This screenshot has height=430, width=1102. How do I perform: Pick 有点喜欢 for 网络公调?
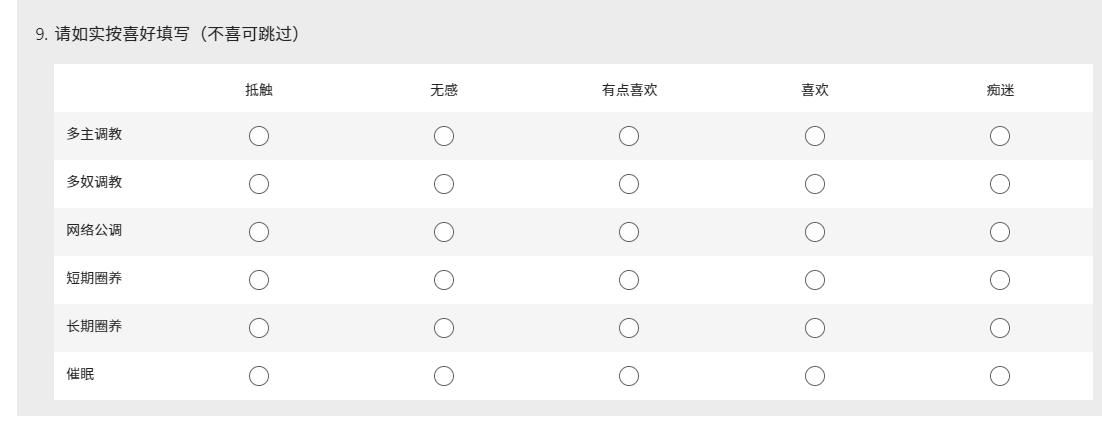click(x=629, y=232)
